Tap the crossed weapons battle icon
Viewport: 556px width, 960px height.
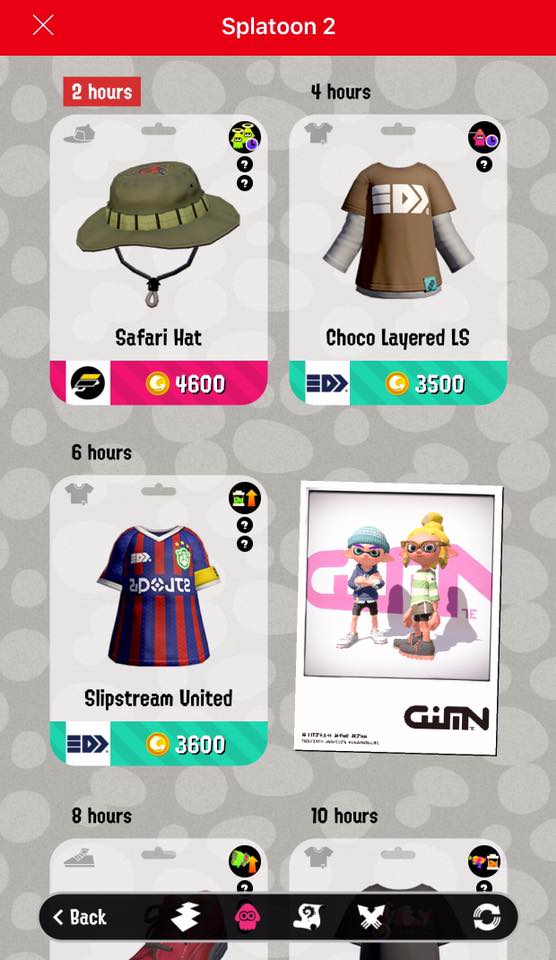[371, 917]
